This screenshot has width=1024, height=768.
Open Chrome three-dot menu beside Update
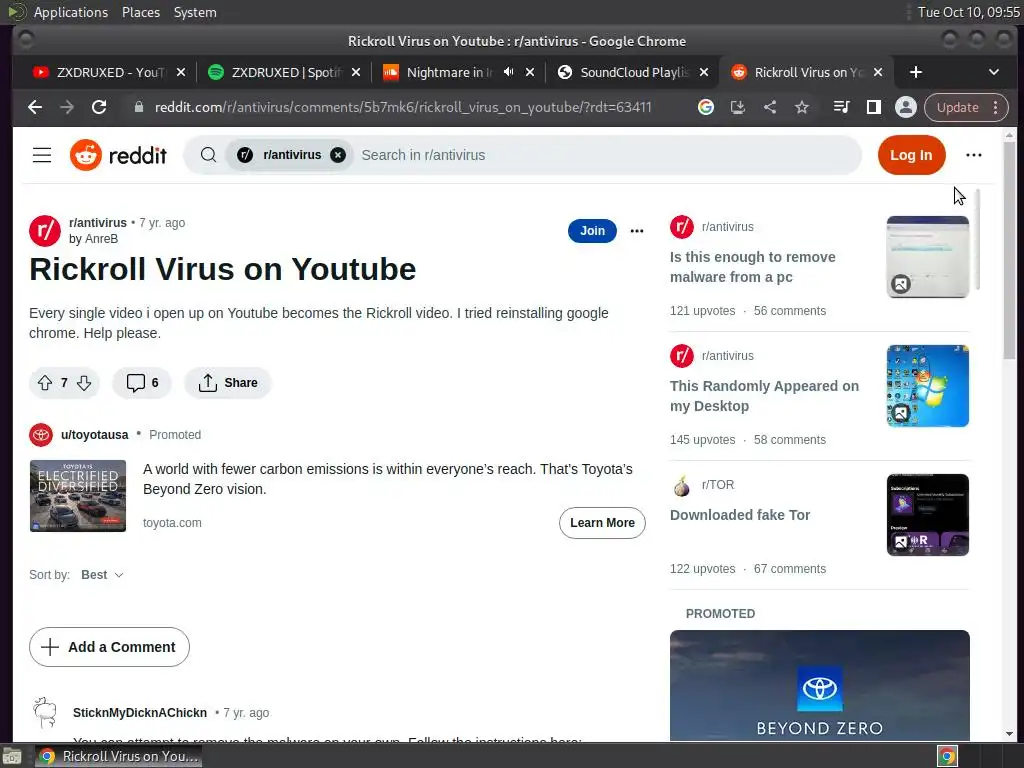tap(995, 107)
